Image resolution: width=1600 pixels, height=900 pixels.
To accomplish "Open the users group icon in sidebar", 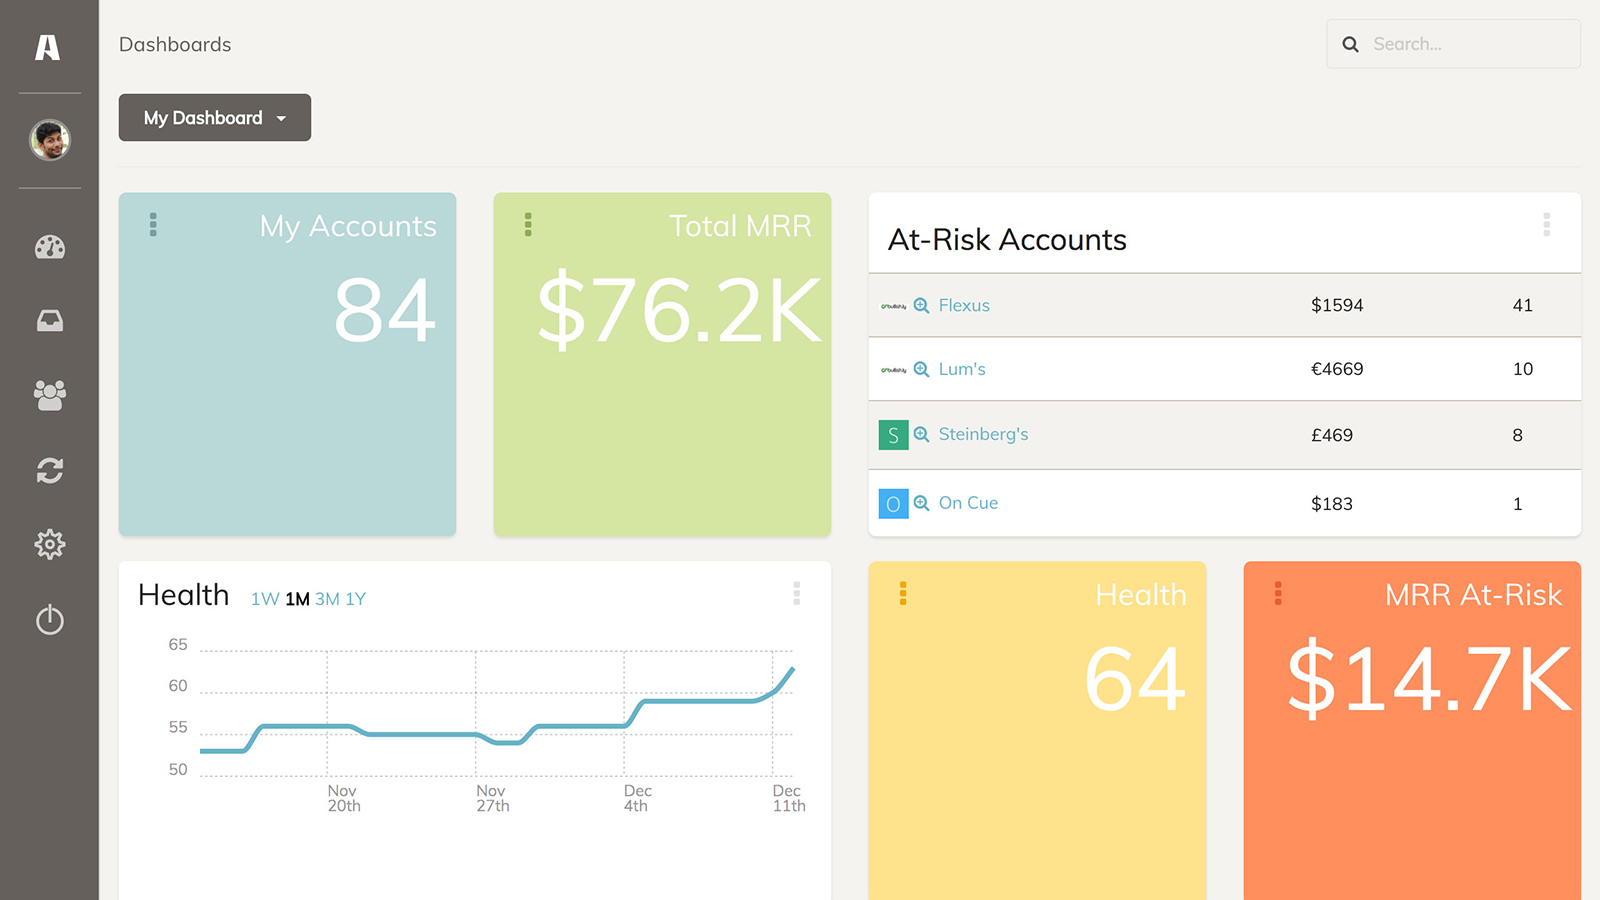I will coord(50,395).
